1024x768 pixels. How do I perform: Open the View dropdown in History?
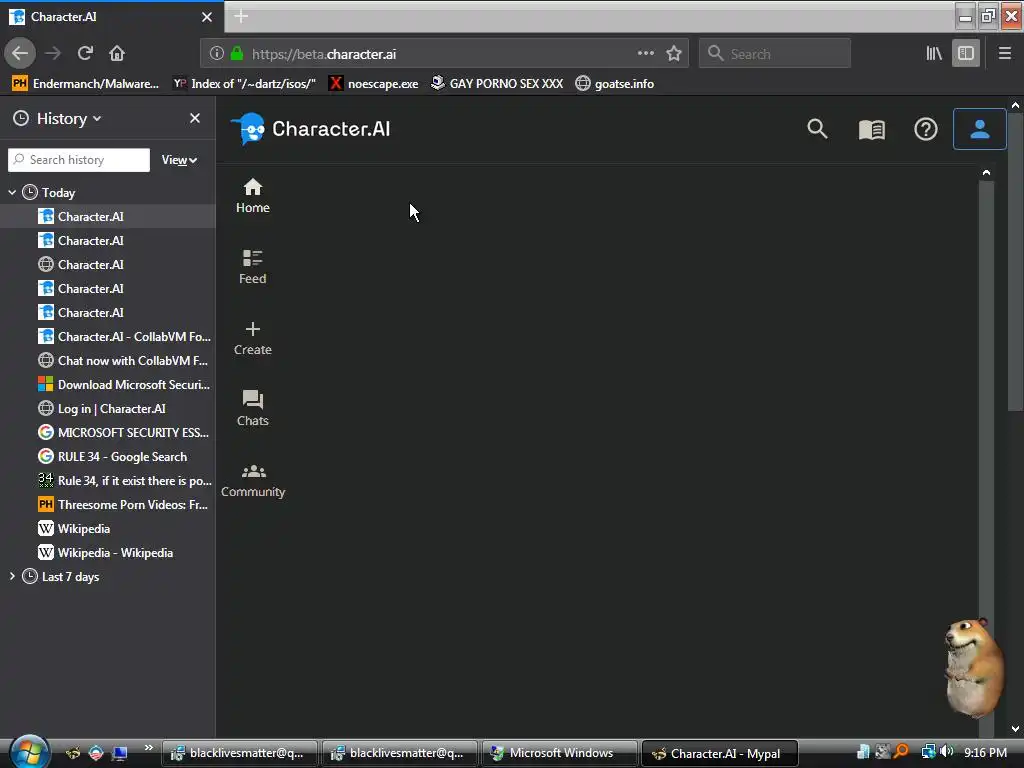[180, 160]
